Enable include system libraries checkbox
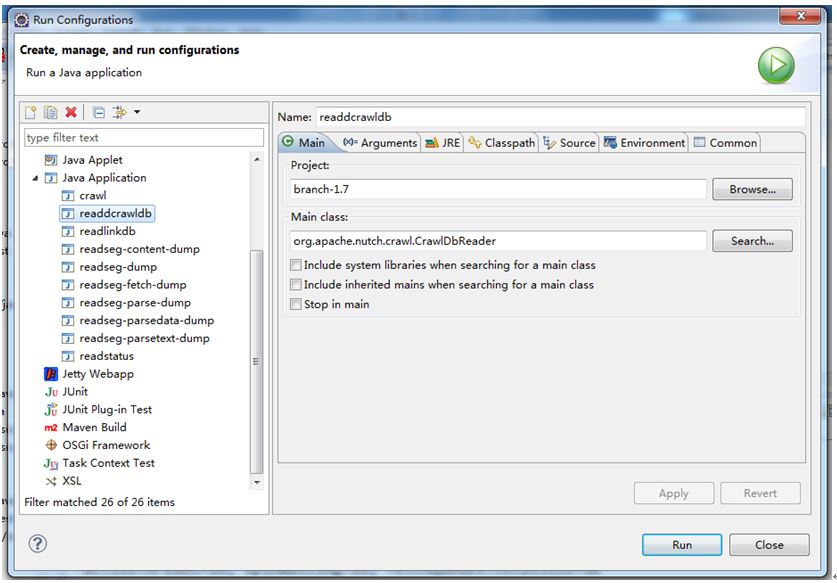This screenshot has width=837, height=583. pyautogui.click(x=295, y=266)
